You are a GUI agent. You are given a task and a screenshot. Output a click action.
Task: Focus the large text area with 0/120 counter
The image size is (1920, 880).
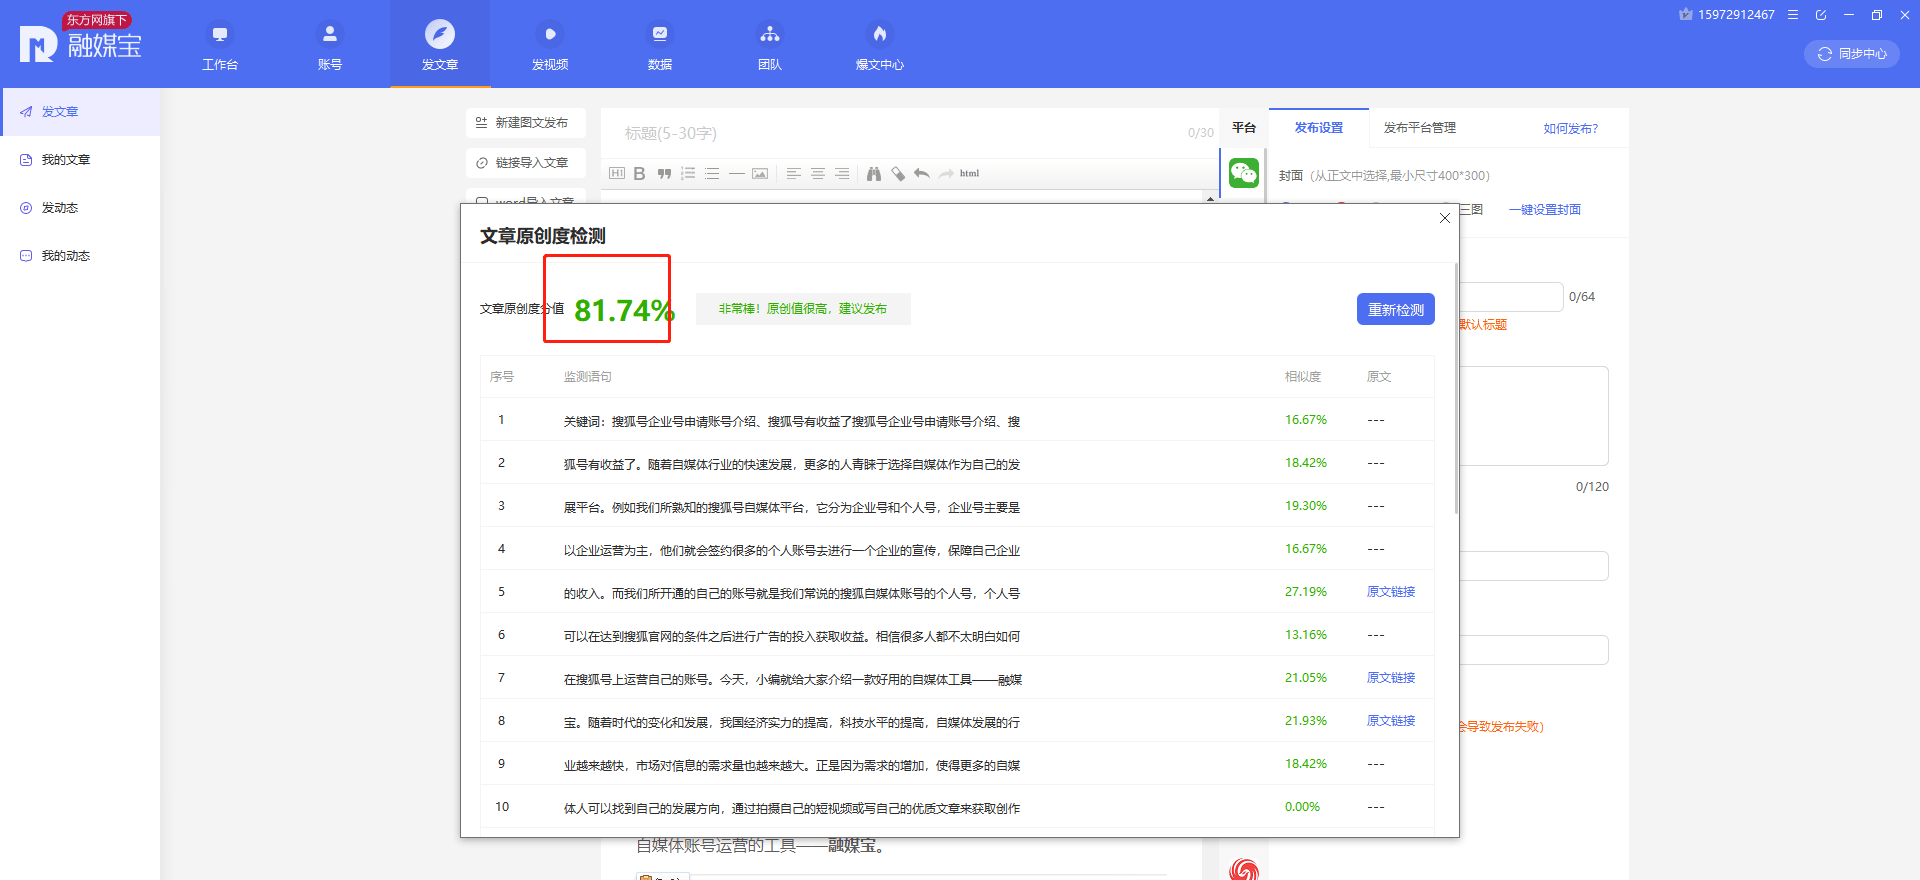1534,416
